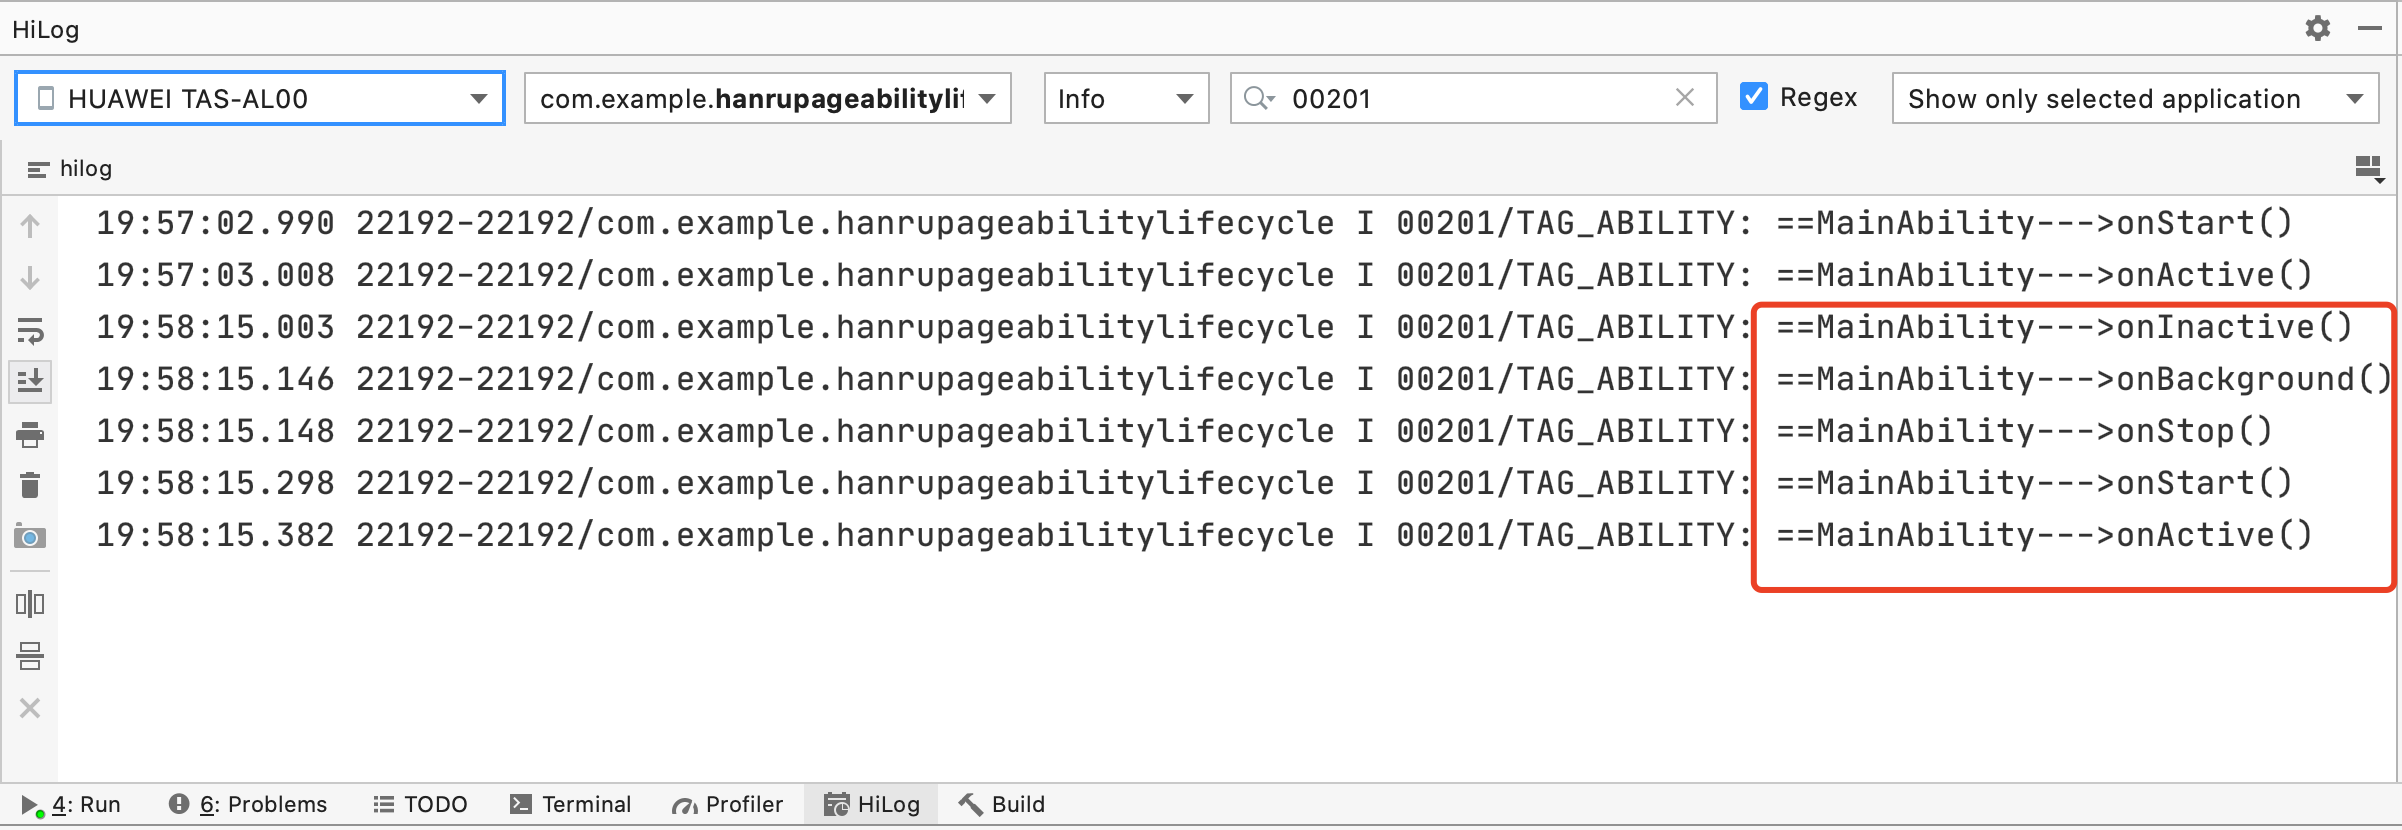
Task: Clear the 00201 search filter
Action: click(x=1685, y=97)
